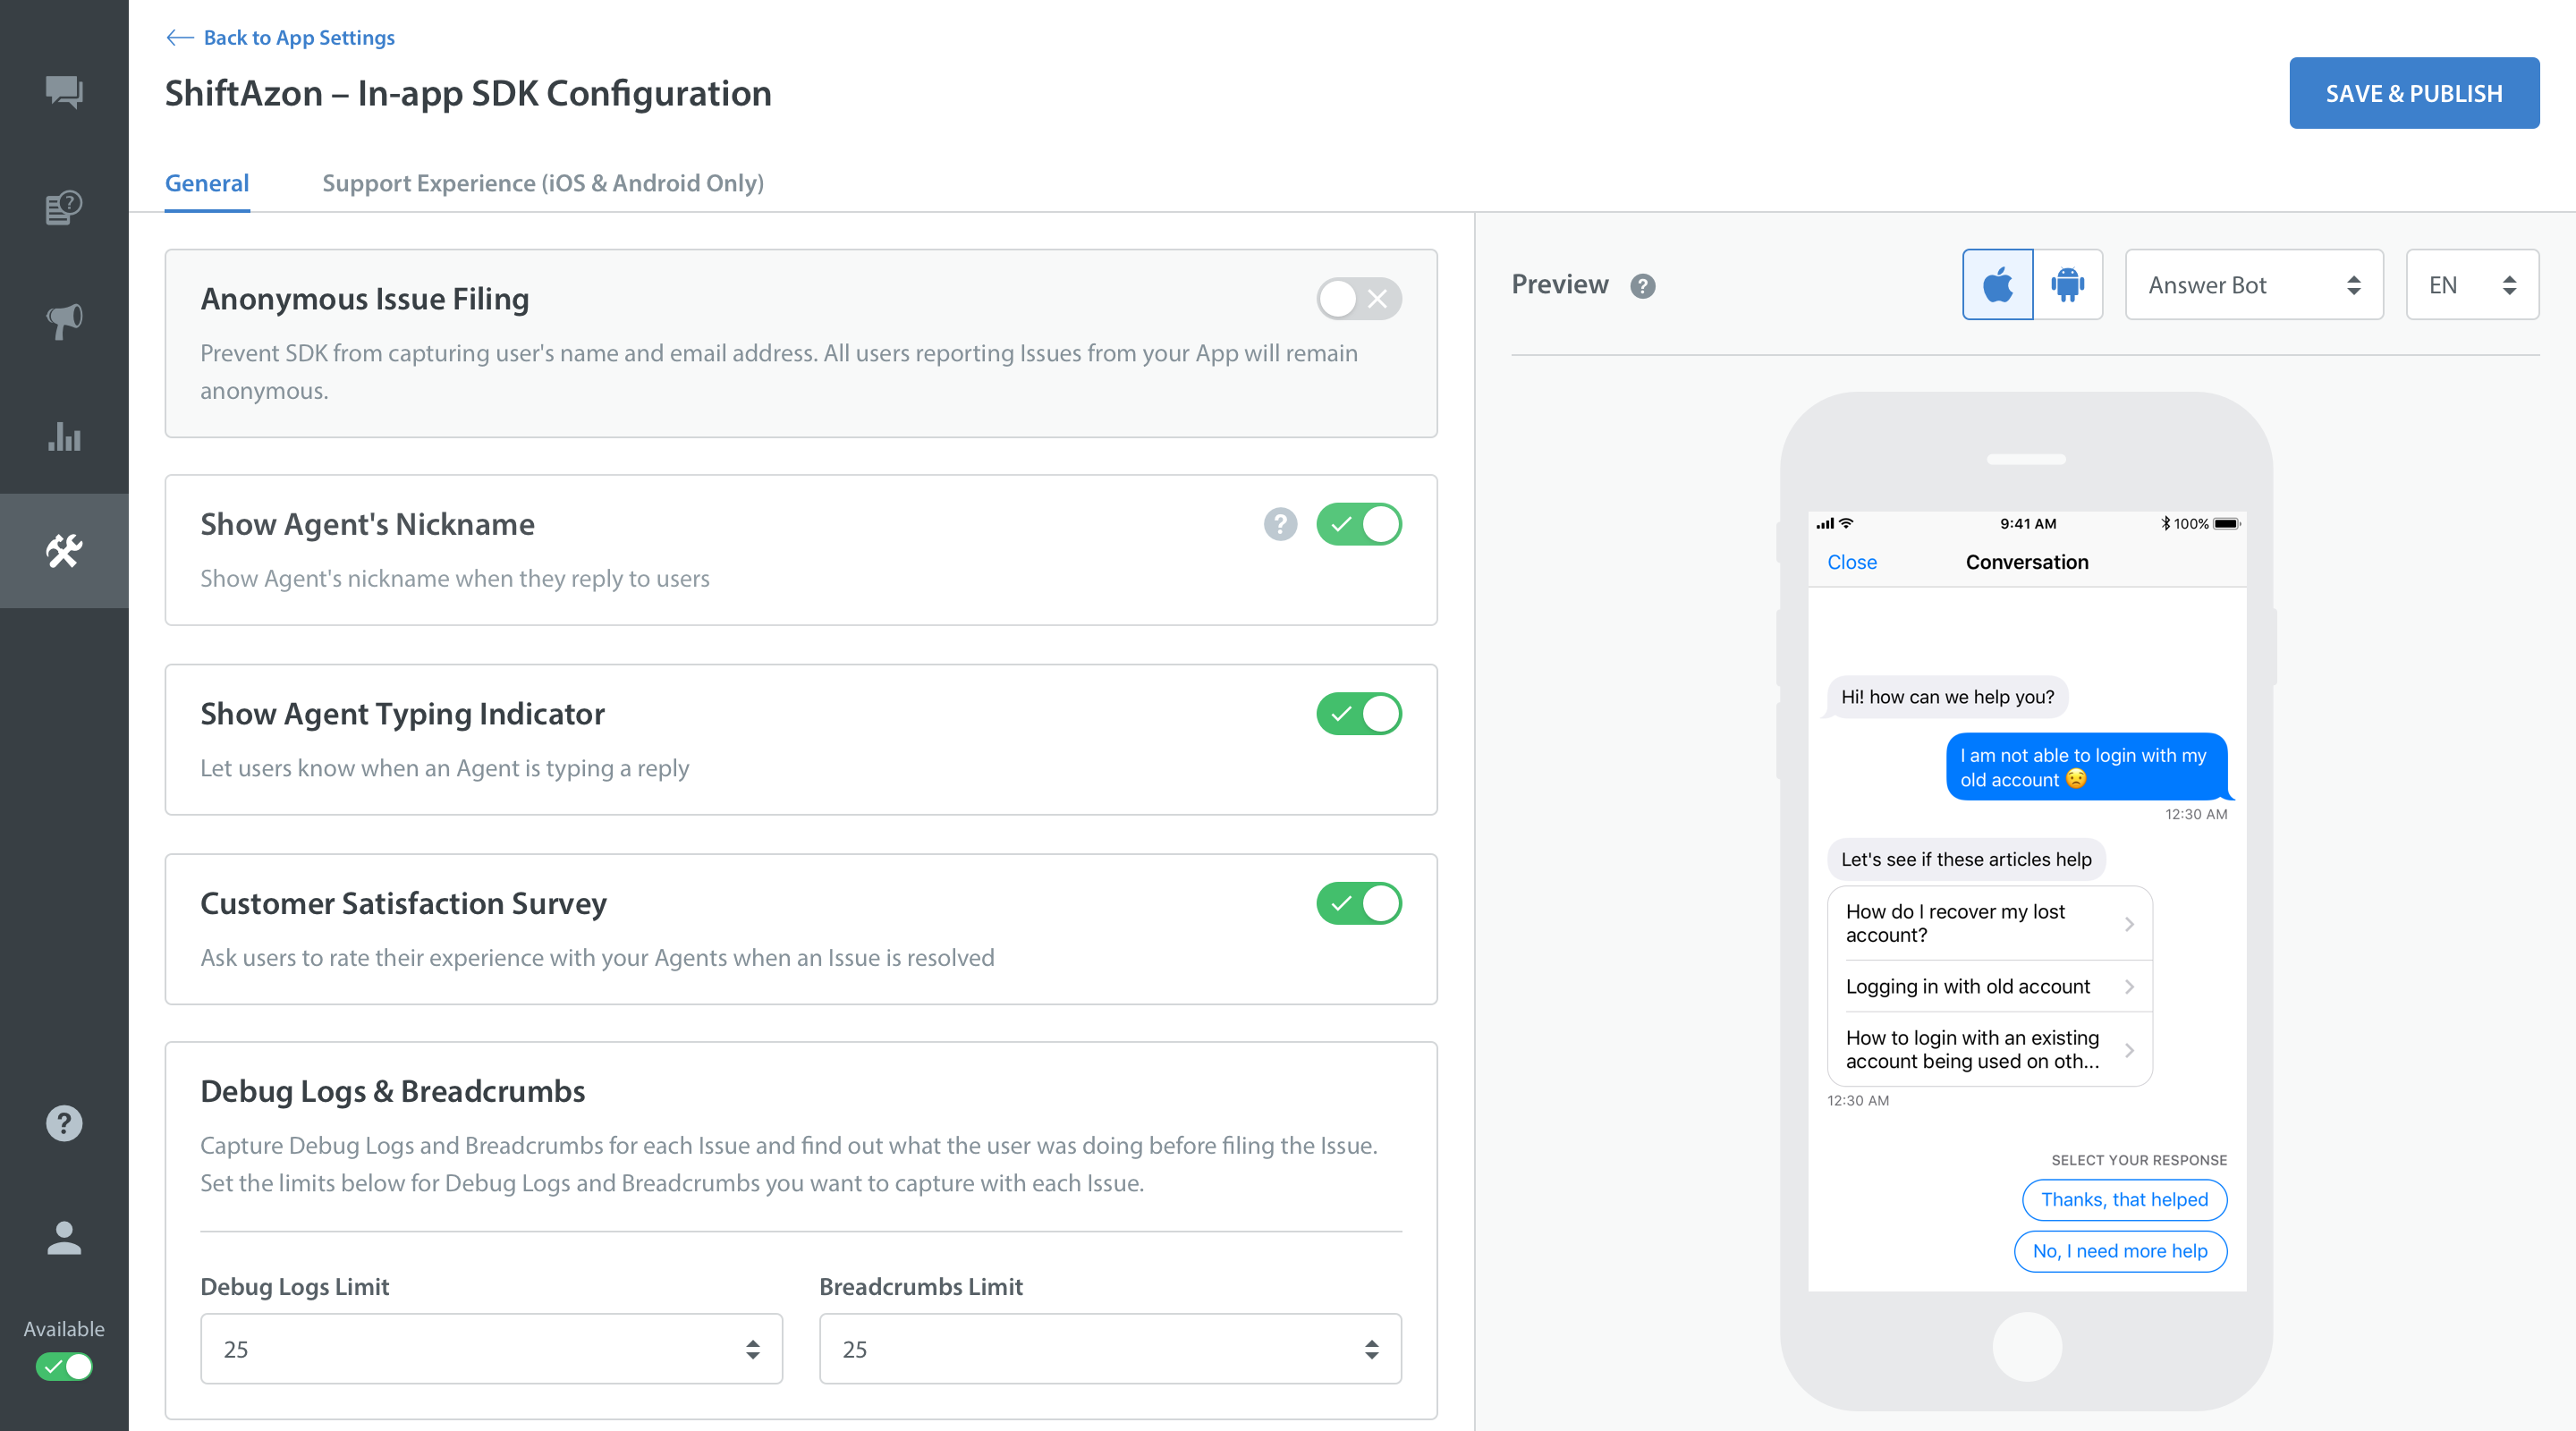Open the settings tools icon in sidebar
This screenshot has width=2576, height=1431.
tap(64, 551)
